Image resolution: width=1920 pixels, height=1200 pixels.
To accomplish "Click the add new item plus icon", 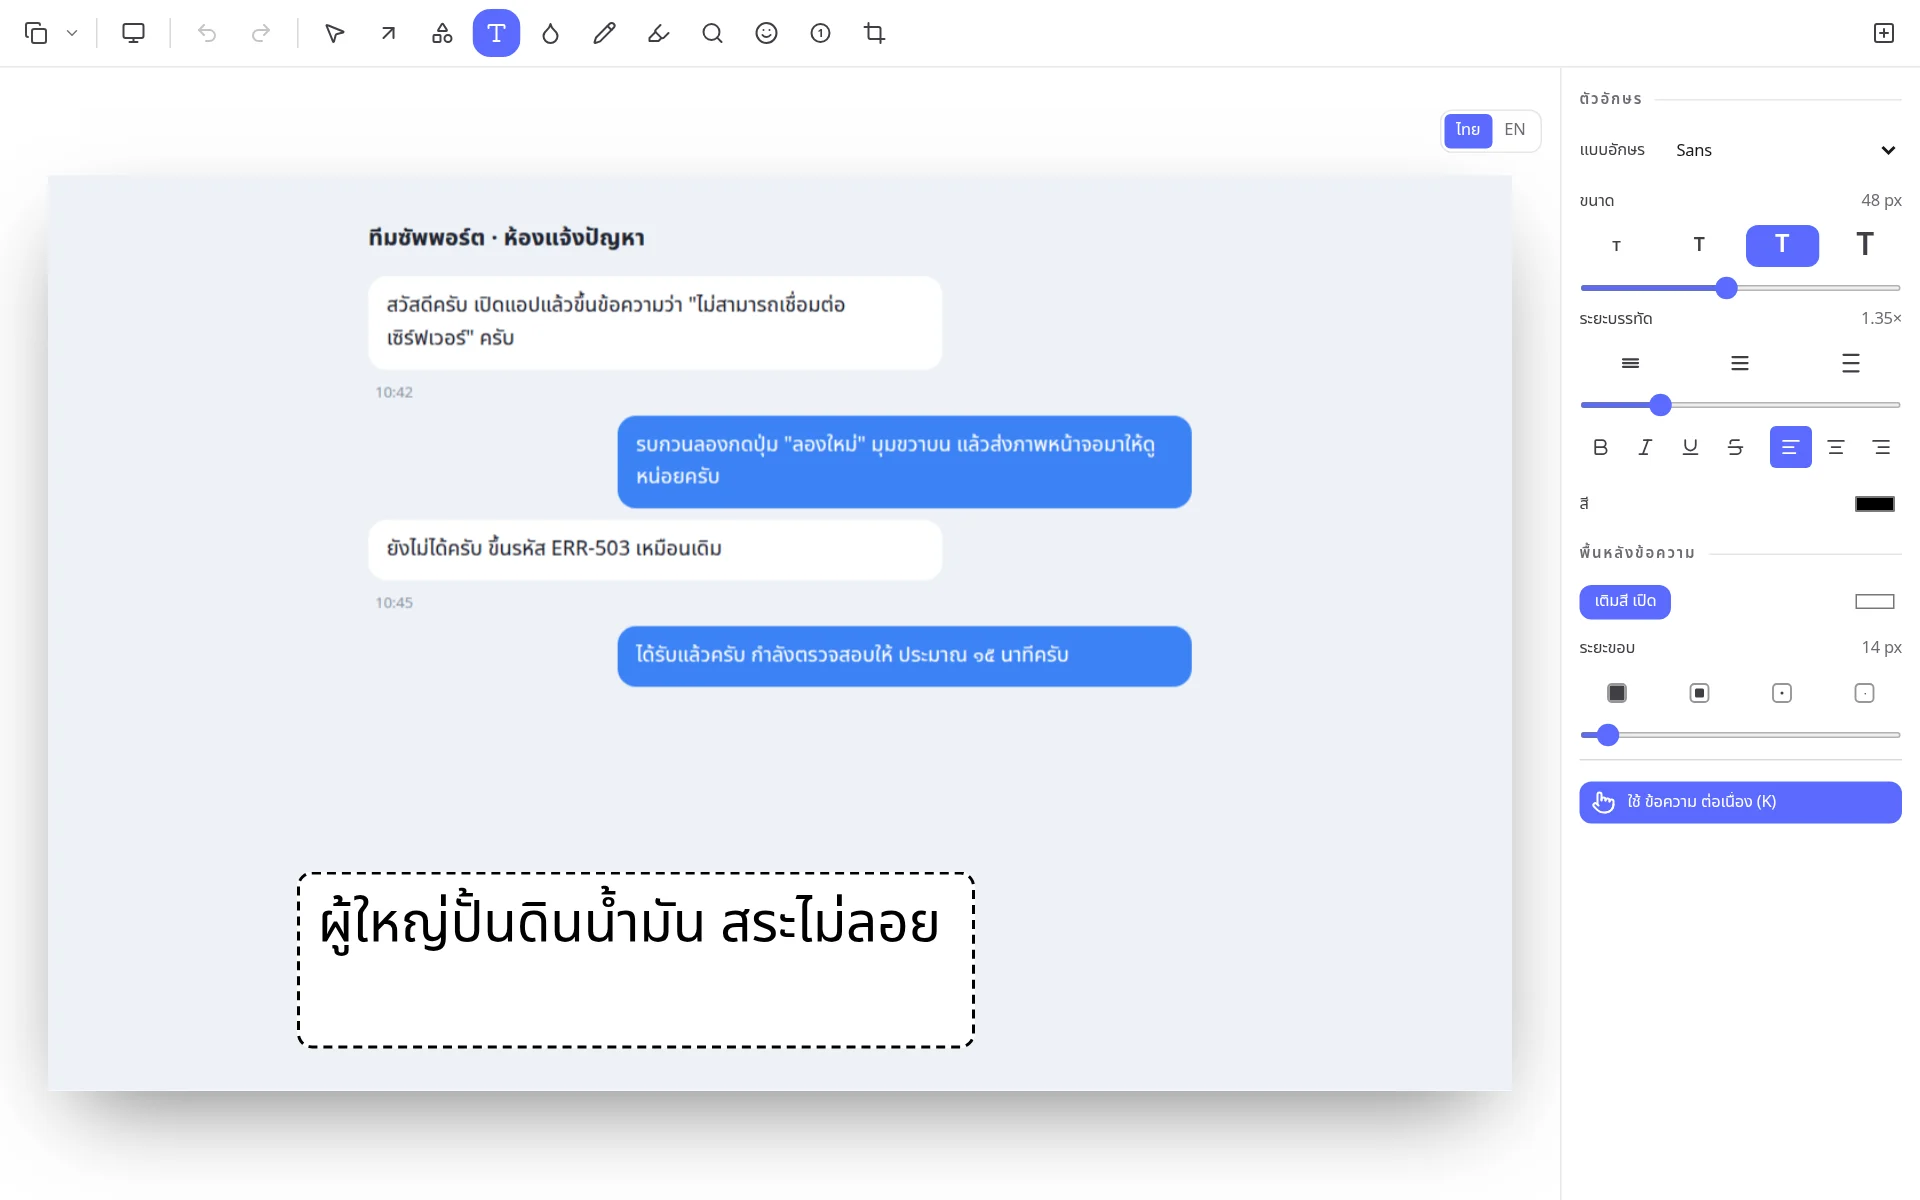I will [1884, 33].
